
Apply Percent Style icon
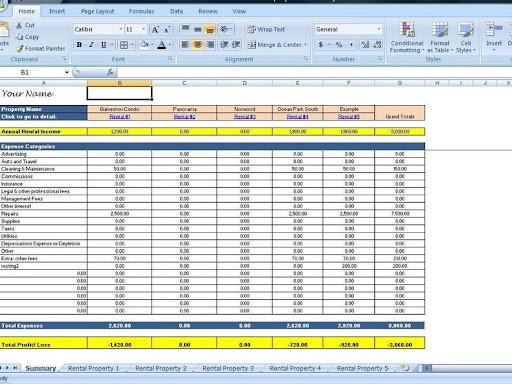tap(339, 45)
